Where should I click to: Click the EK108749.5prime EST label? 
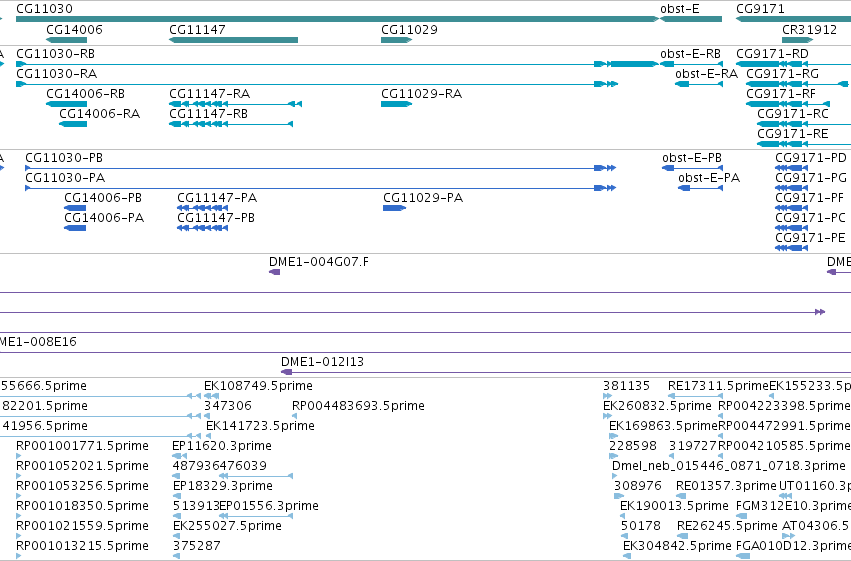[258, 386]
